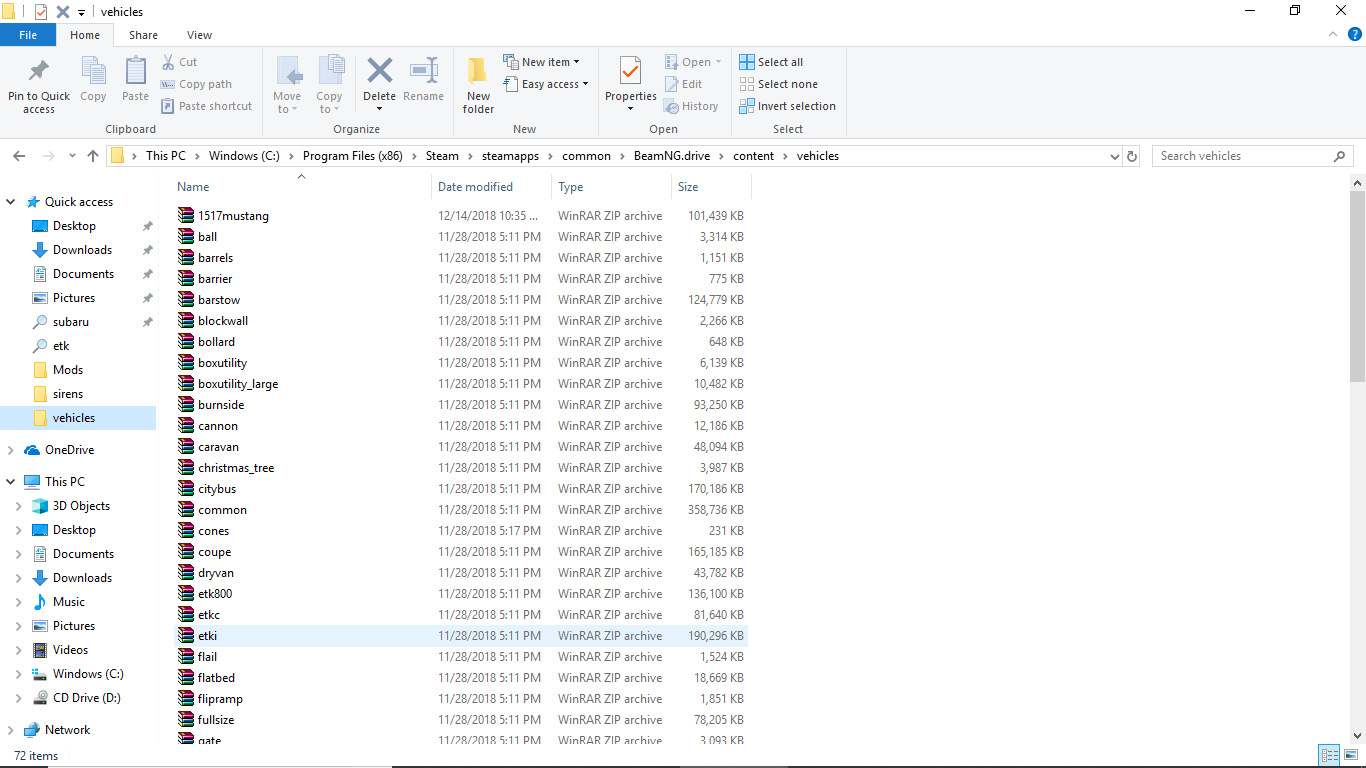Click the Copy to icon
The width and height of the screenshot is (1366, 768).
tap(330, 72)
